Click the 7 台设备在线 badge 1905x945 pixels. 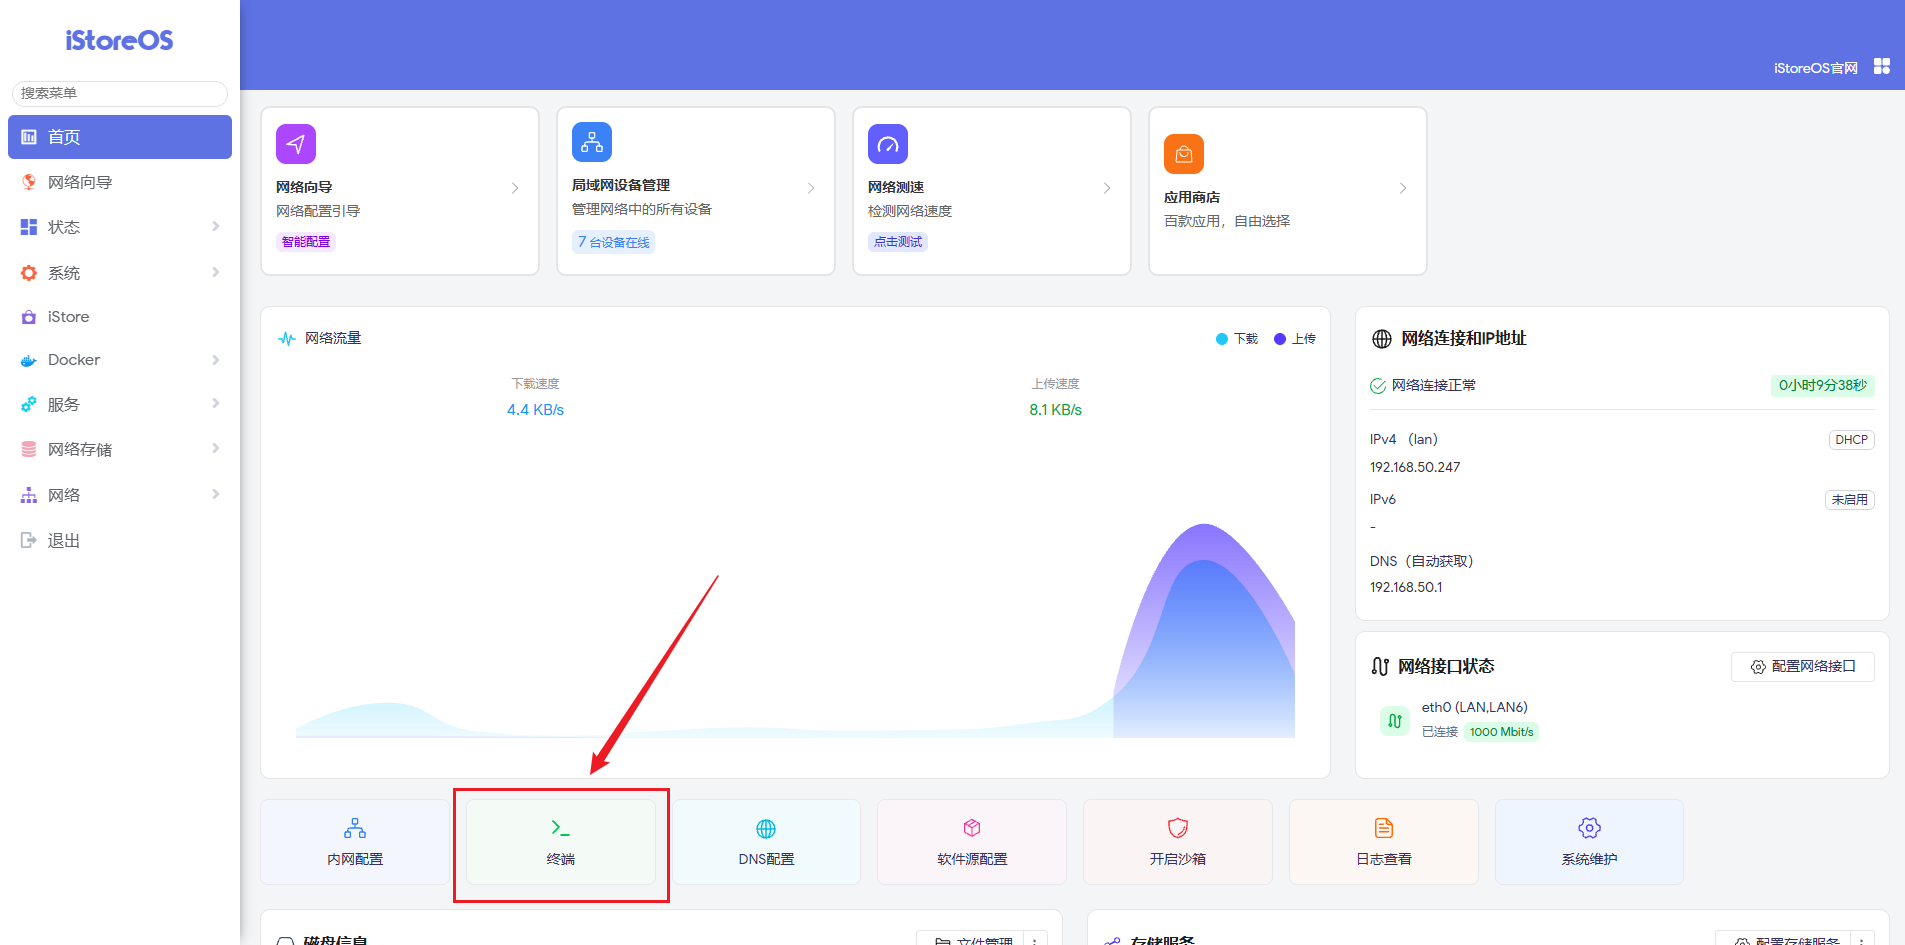click(614, 242)
